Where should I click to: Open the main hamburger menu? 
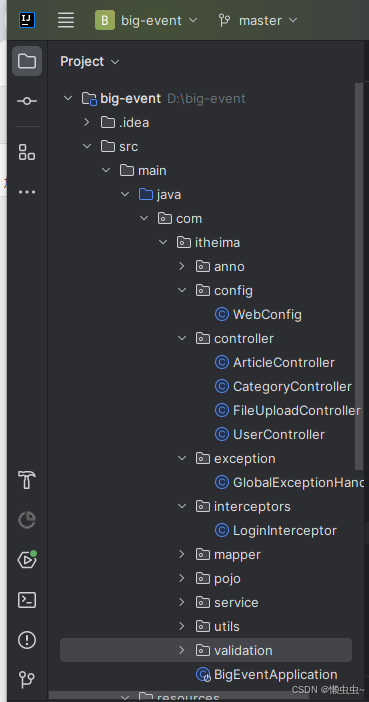coord(66,20)
